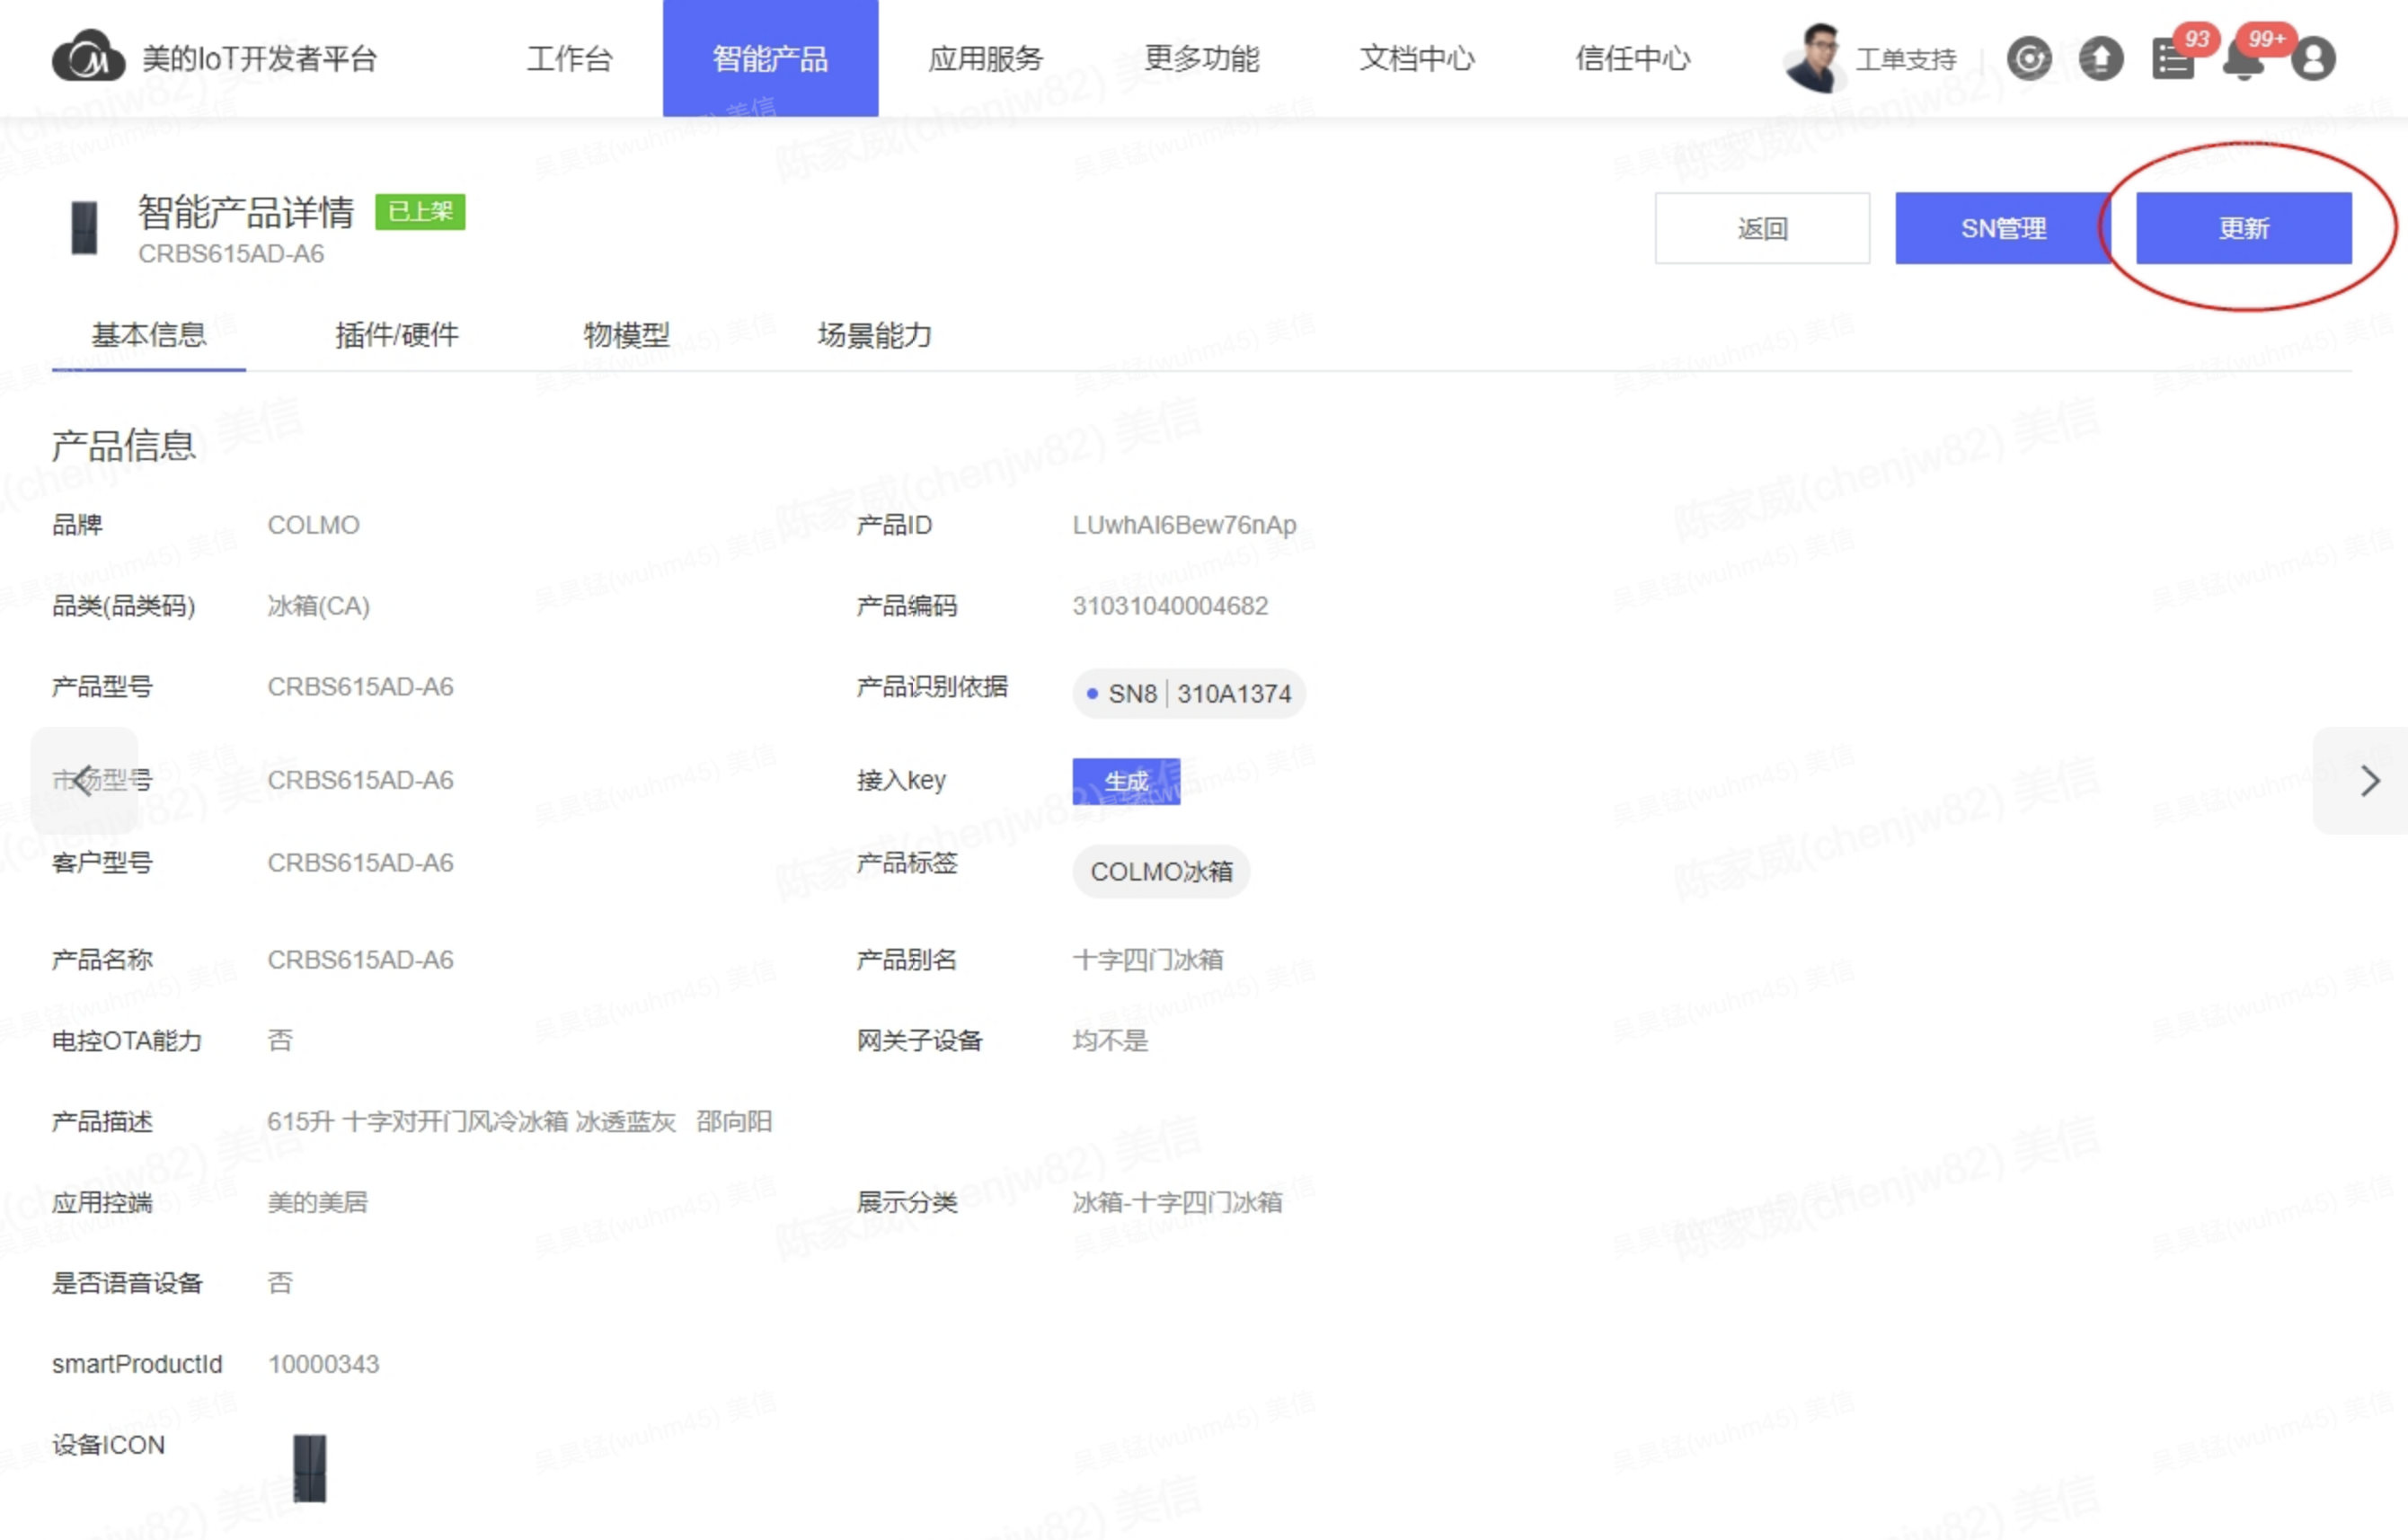
Task: Click the 产品信息 section heading
Action: pyautogui.click(x=123, y=445)
